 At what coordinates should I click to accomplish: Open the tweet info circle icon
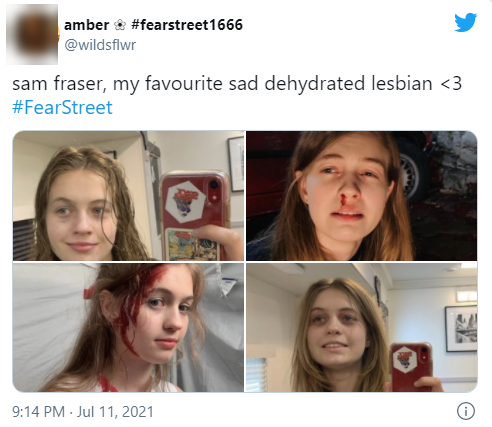pyautogui.click(x=466, y=411)
